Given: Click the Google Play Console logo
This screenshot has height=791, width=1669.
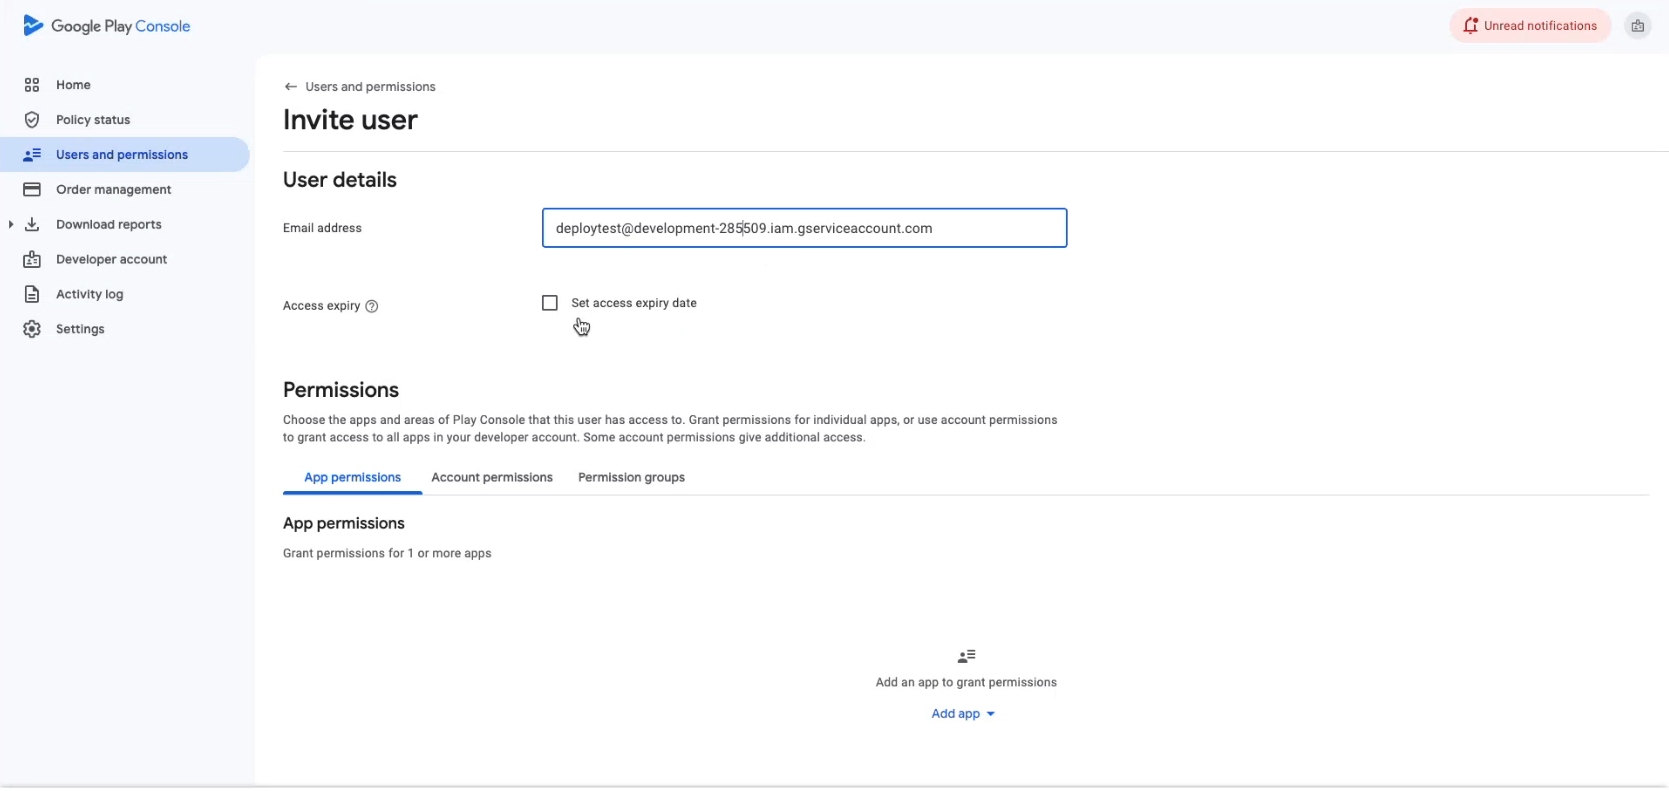Looking at the screenshot, I should tap(106, 26).
